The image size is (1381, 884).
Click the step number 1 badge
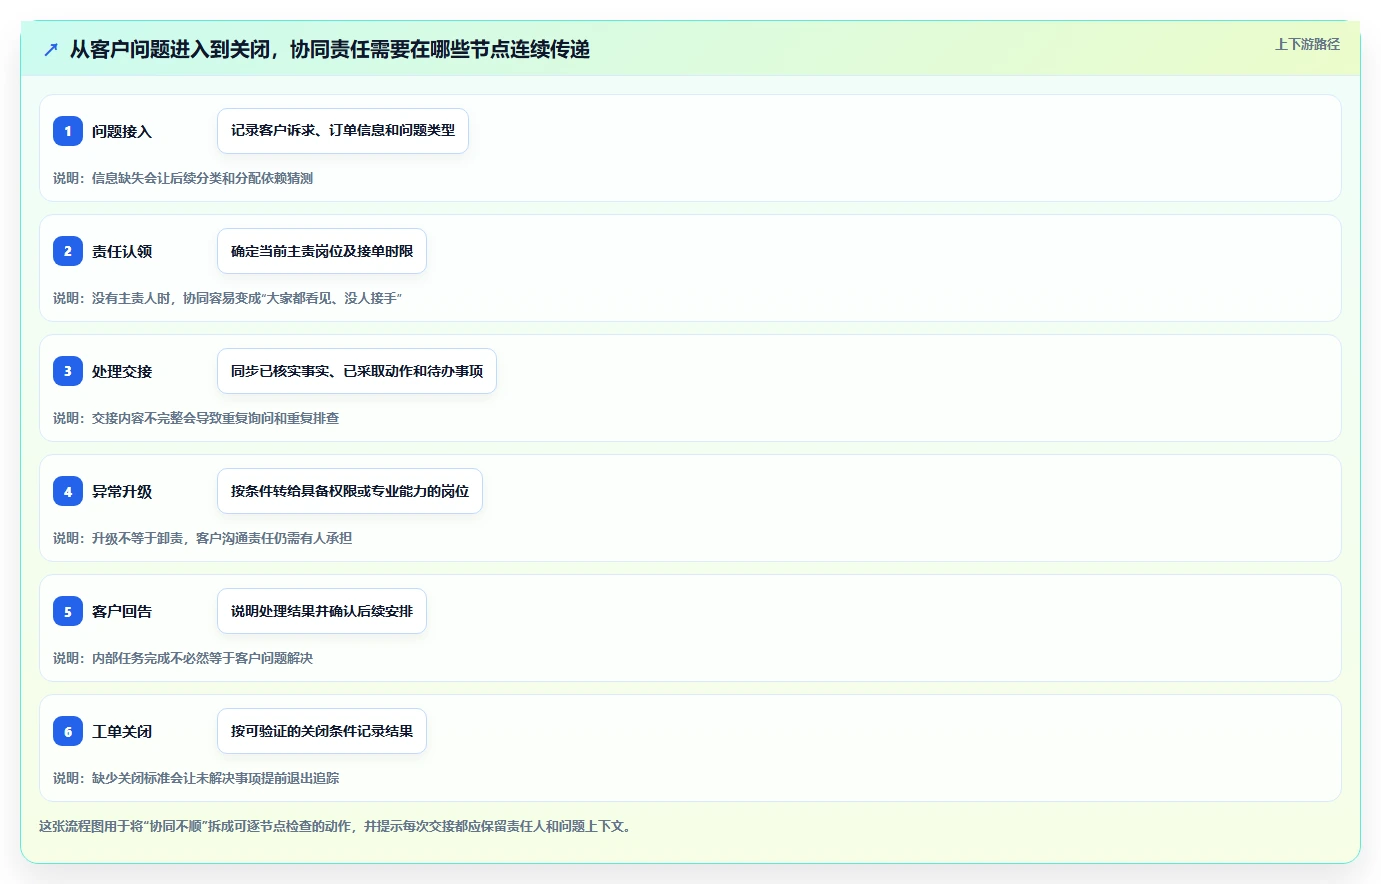tap(68, 131)
